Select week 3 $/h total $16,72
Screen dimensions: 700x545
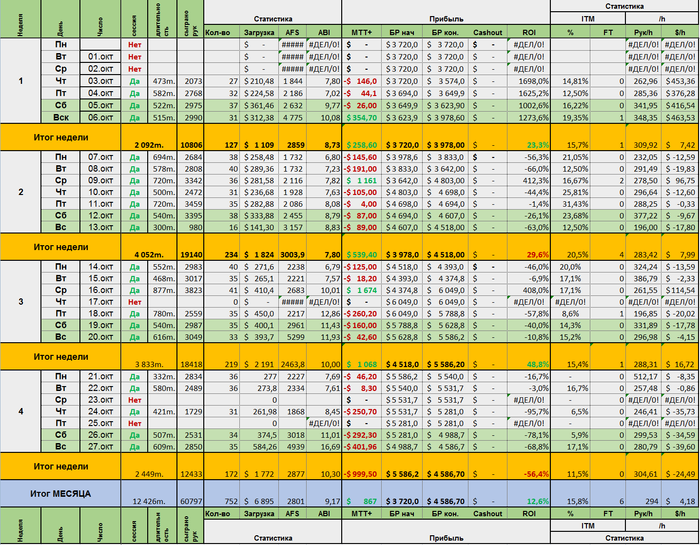click(679, 357)
